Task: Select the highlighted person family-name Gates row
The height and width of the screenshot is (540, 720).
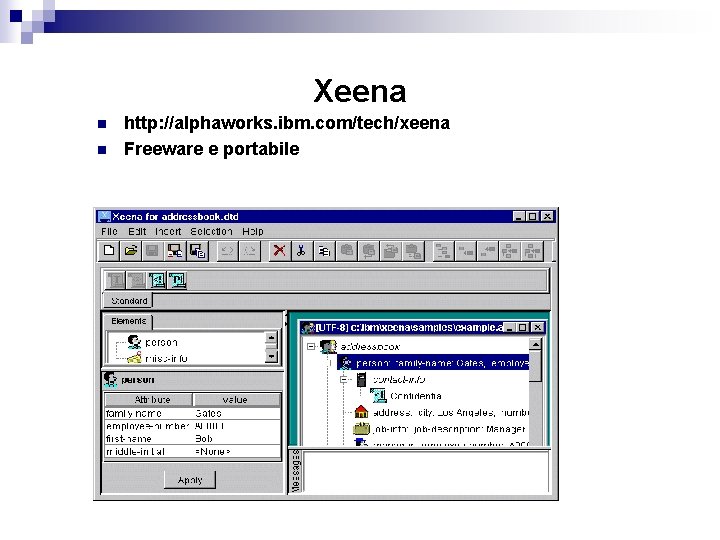Action: point(433,363)
